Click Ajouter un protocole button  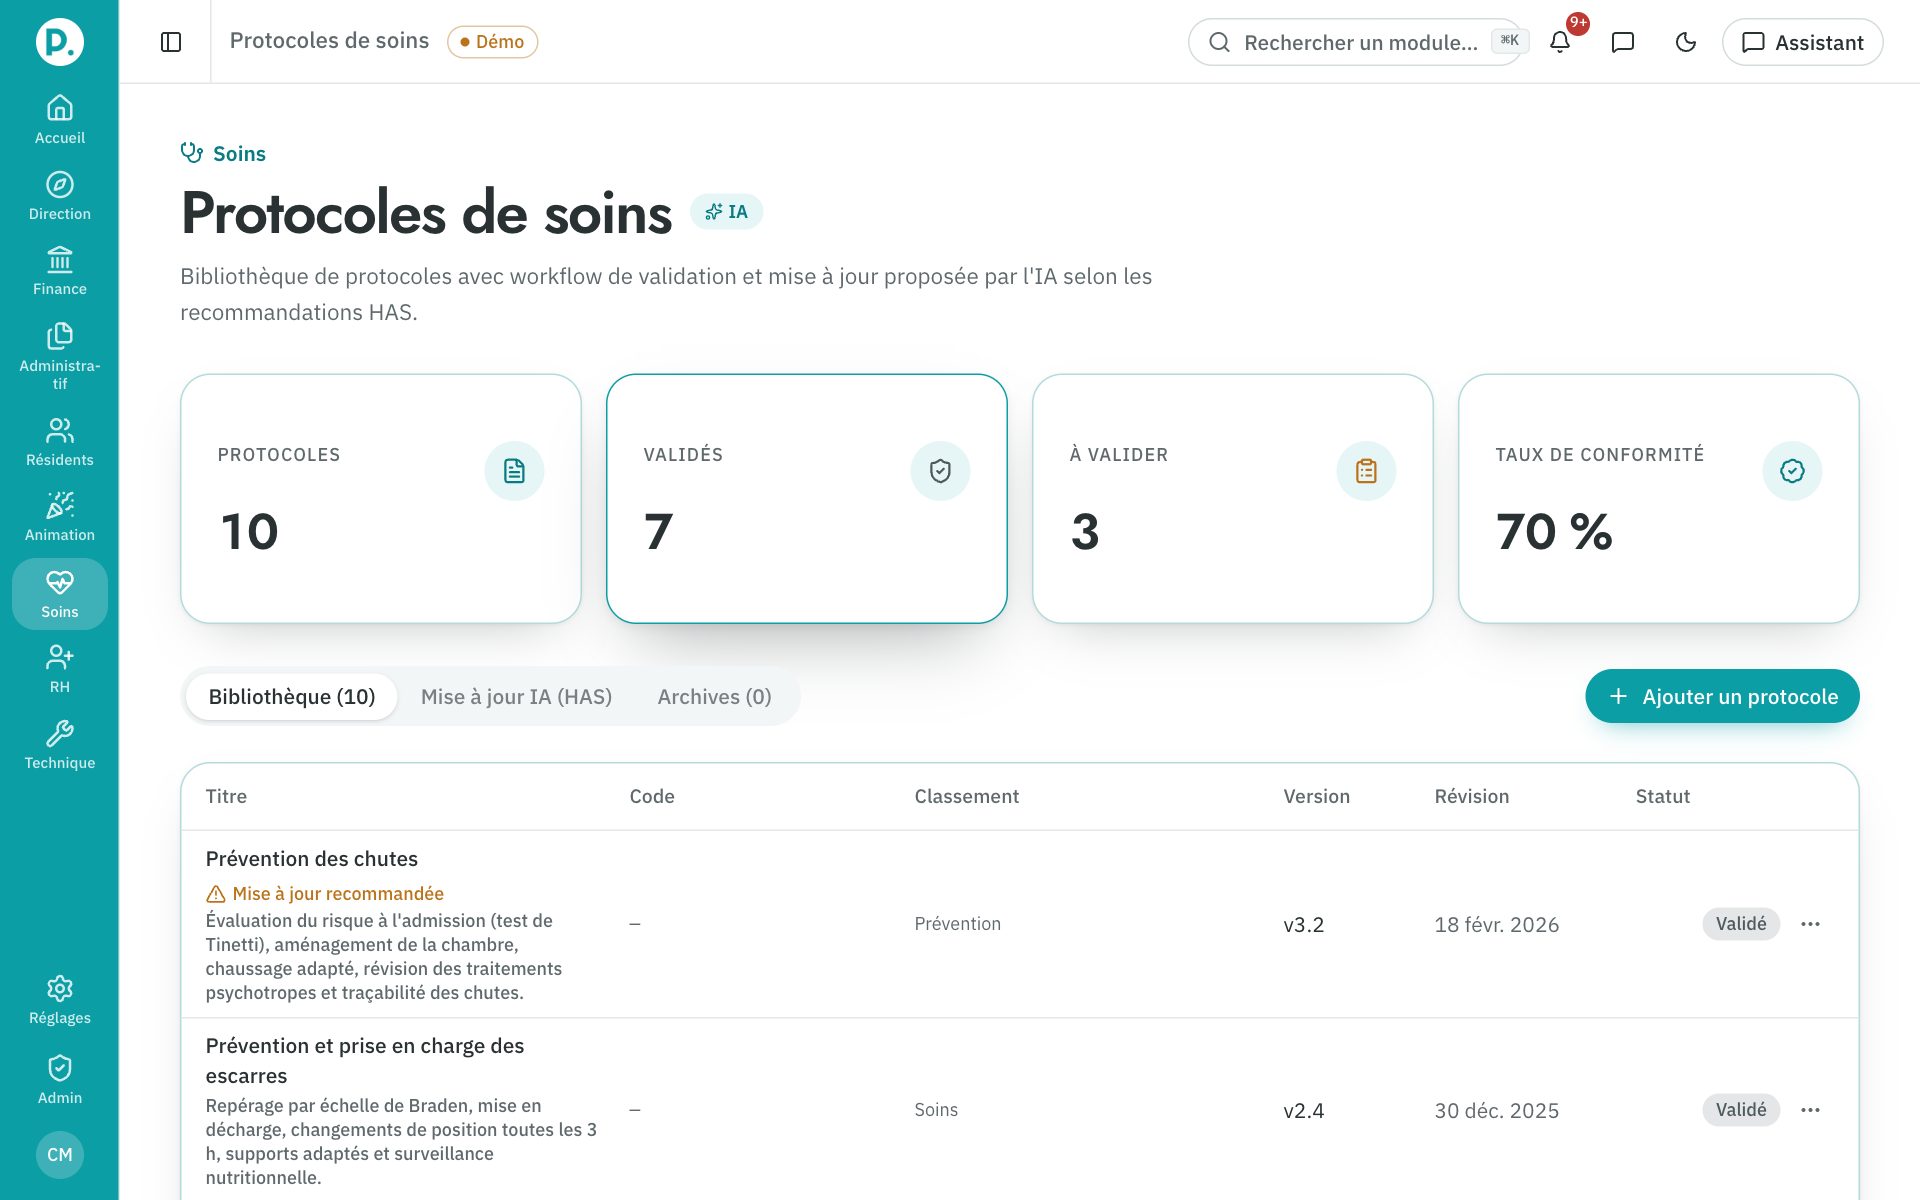[1722, 696]
